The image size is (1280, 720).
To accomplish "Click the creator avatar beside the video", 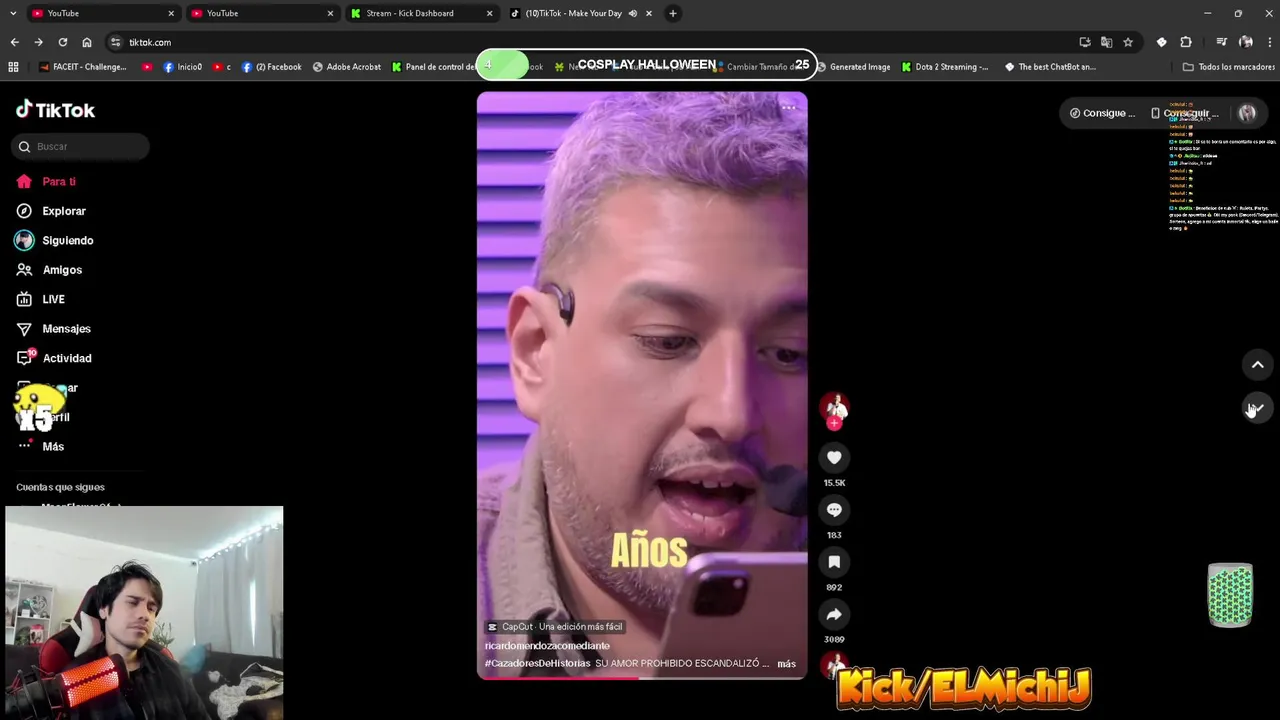I will pyautogui.click(x=834, y=406).
